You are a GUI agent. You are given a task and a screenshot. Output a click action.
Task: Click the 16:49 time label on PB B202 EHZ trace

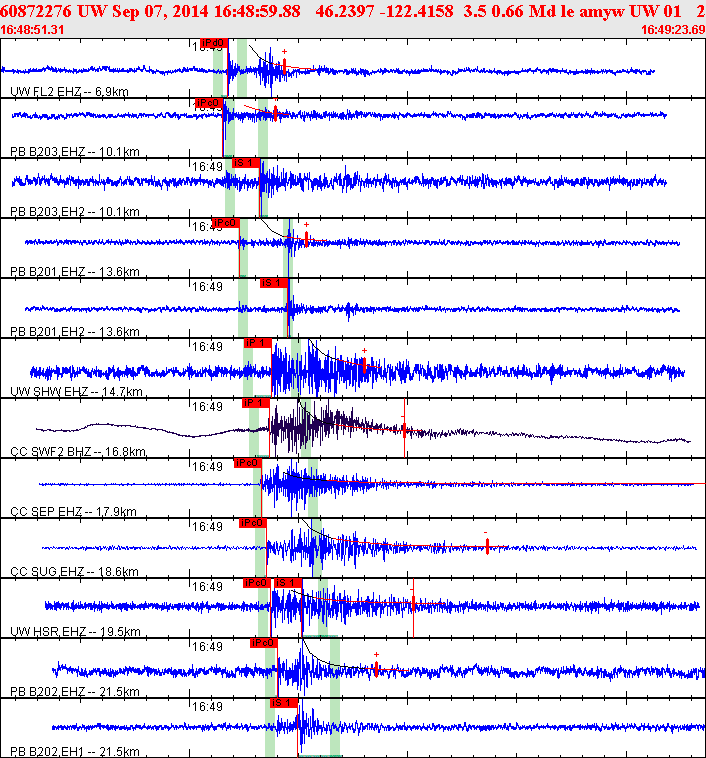coord(207,646)
